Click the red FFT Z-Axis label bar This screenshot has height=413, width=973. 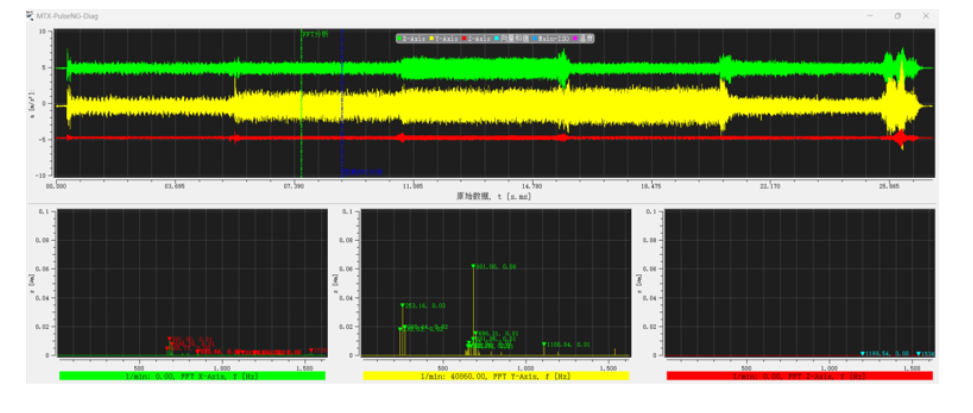pos(799,376)
